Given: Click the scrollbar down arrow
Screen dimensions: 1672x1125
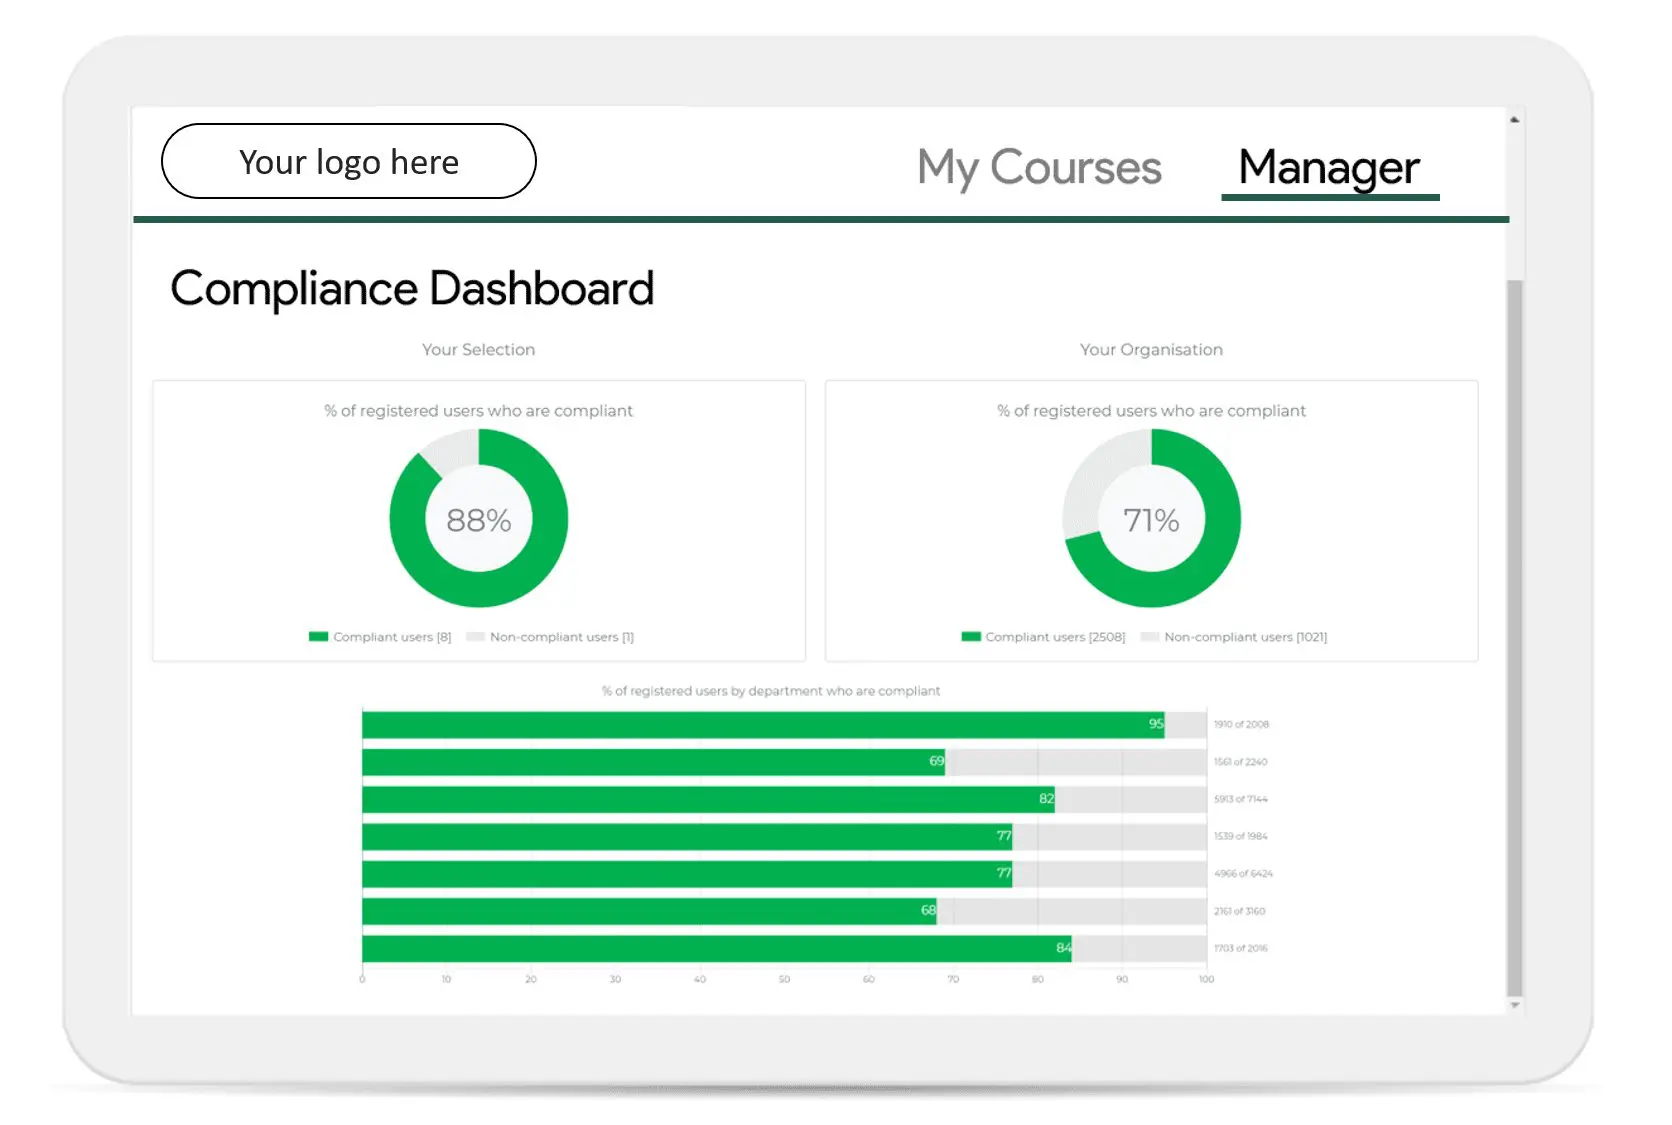Looking at the screenshot, I should (1515, 1005).
